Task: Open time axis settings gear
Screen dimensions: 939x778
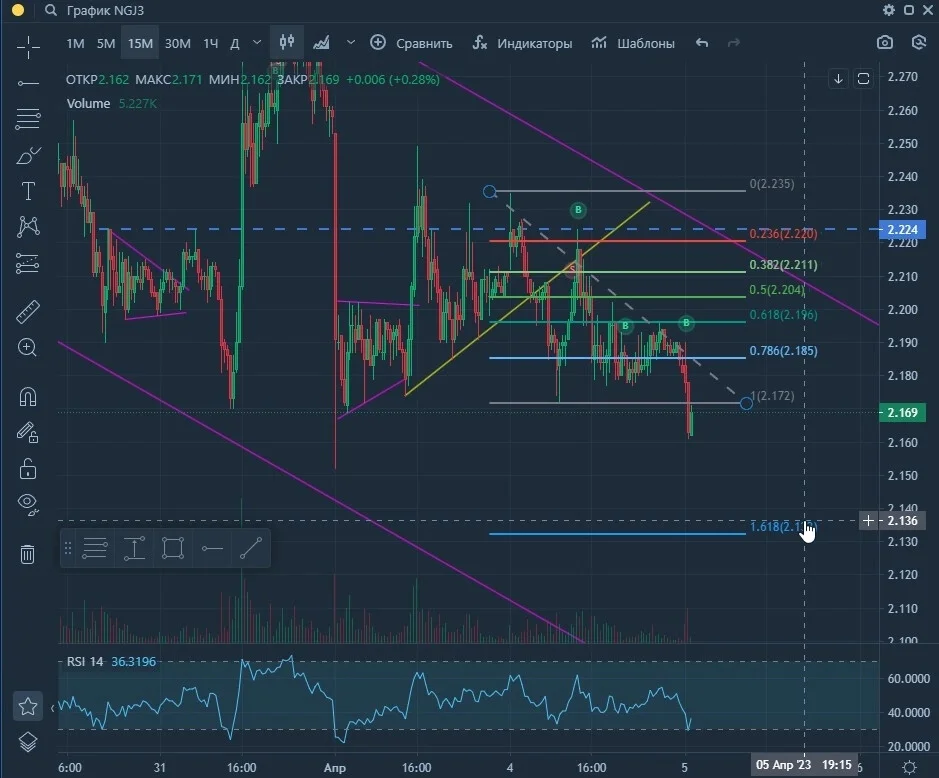Action: [909, 767]
